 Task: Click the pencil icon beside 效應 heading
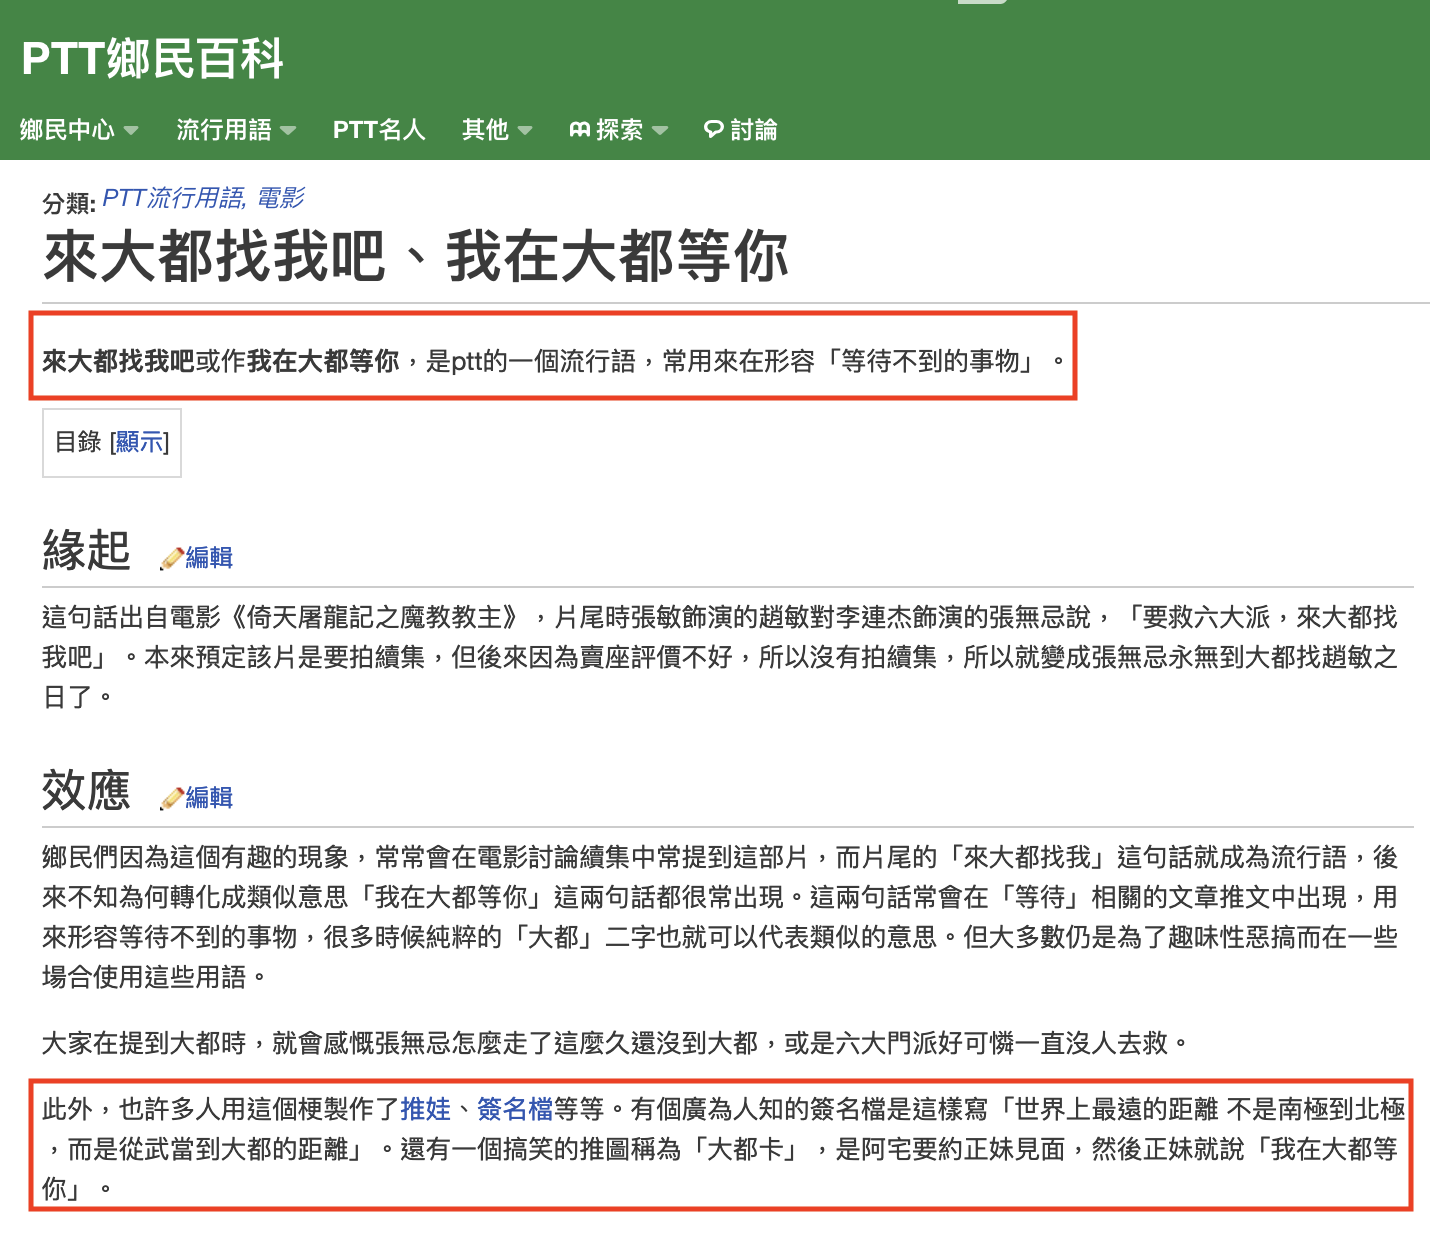pyautogui.click(x=172, y=798)
